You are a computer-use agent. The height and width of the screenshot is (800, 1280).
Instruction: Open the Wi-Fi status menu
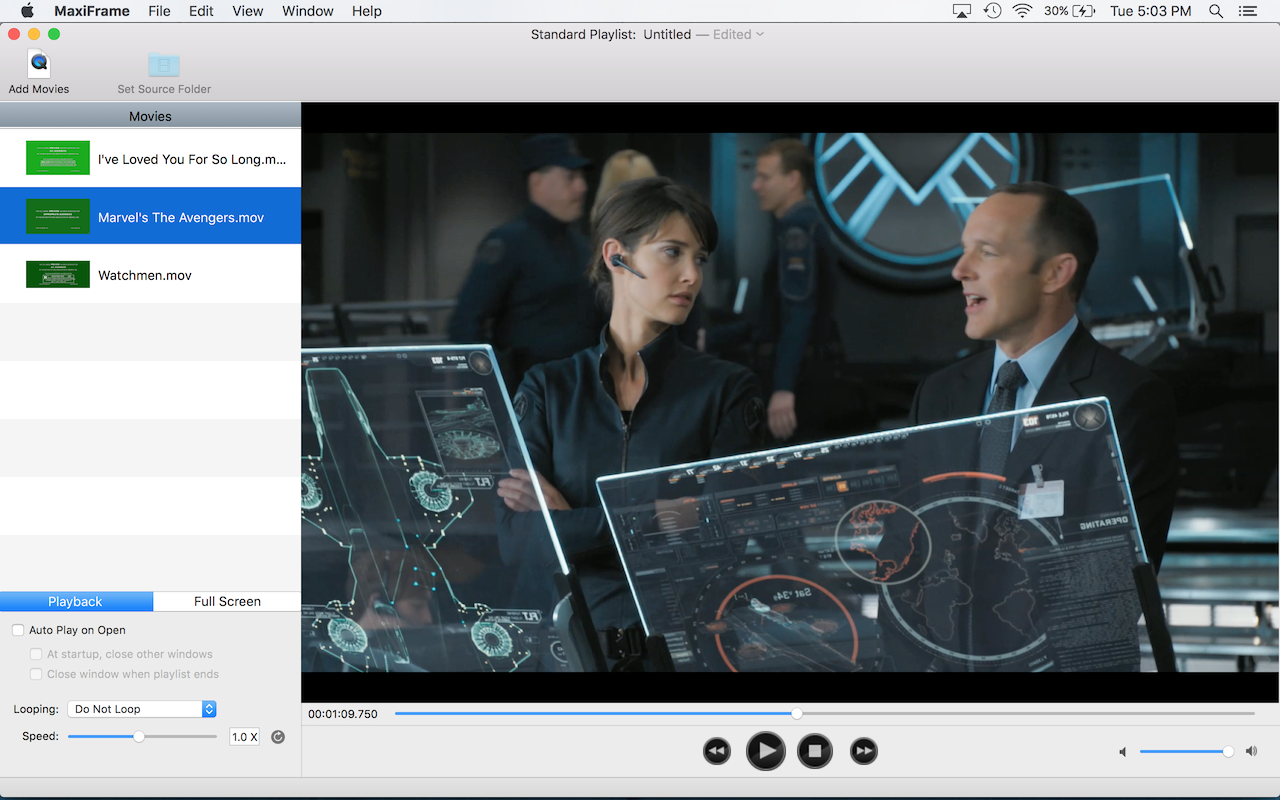[x=1022, y=11]
